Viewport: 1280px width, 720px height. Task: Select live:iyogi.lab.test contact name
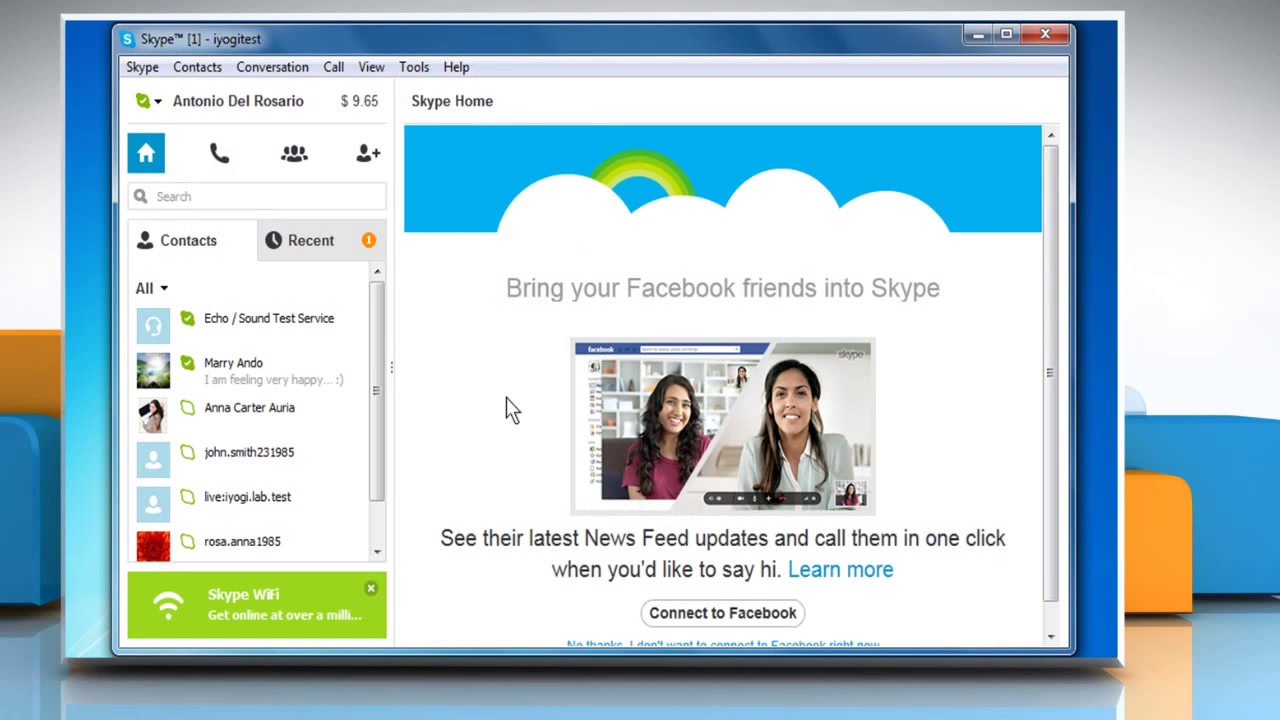click(248, 496)
